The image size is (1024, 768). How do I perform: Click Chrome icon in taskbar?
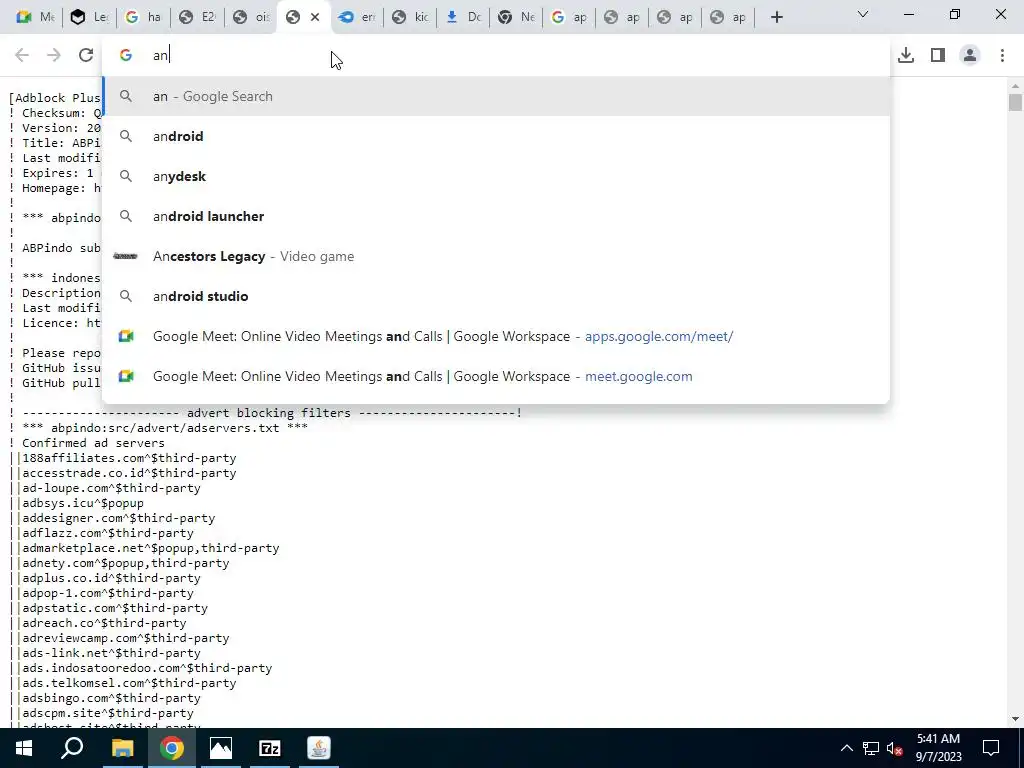click(x=172, y=748)
